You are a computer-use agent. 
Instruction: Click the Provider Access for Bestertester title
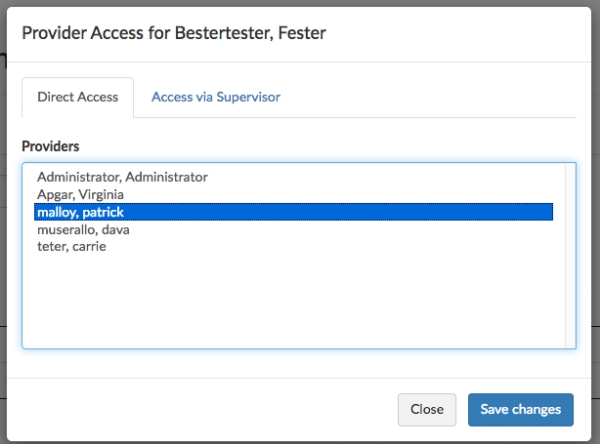[174, 33]
